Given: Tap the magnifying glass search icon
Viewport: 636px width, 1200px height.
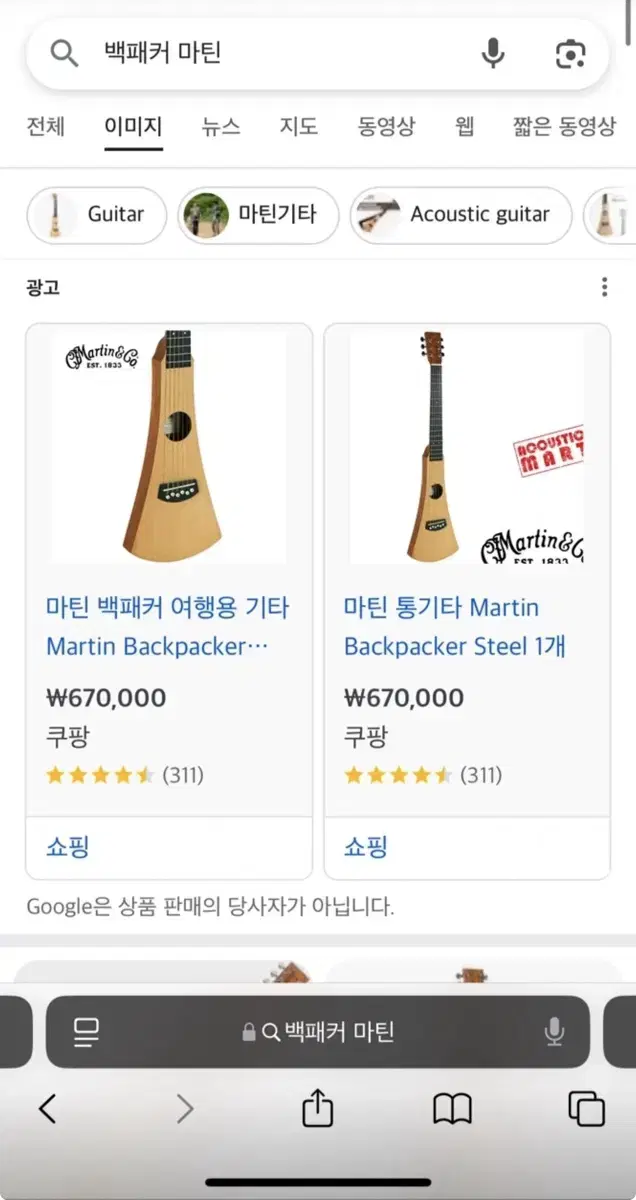Looking at the screenshot, I should coord(63,55).
